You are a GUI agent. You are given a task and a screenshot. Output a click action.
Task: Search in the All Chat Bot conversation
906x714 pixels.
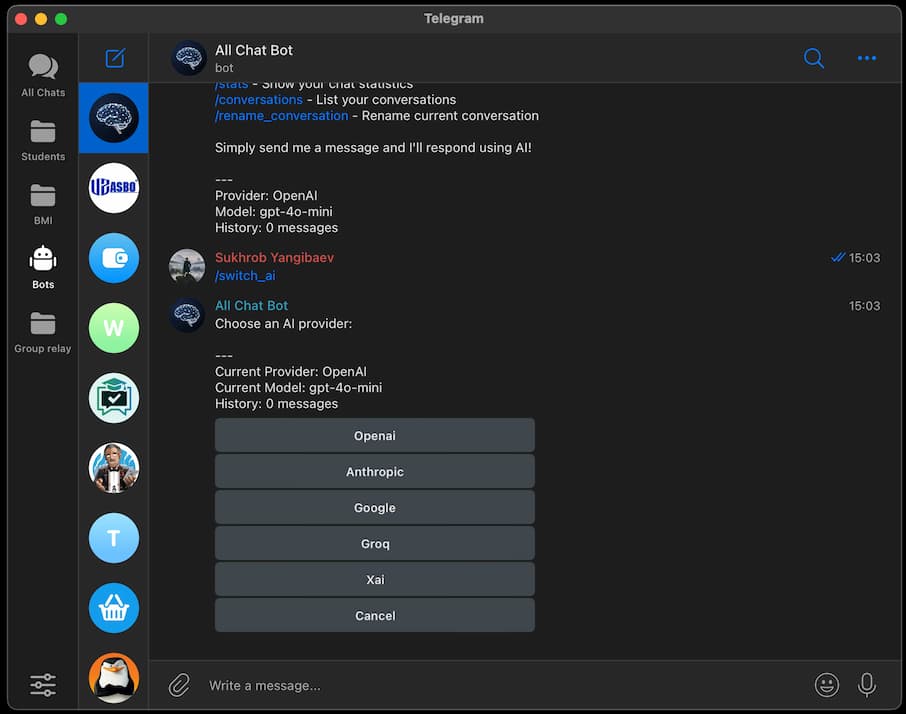[x=814, y=58]
